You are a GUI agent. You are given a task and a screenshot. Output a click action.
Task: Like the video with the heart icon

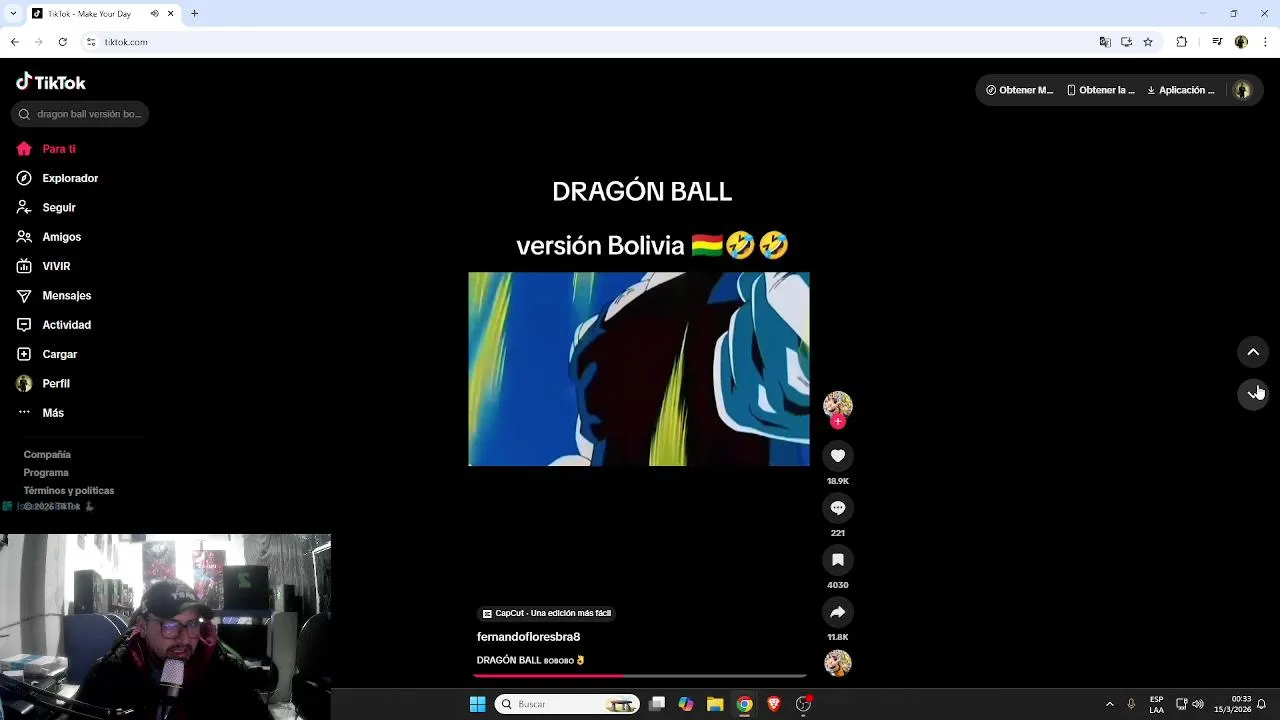click(x=838, y=456)
